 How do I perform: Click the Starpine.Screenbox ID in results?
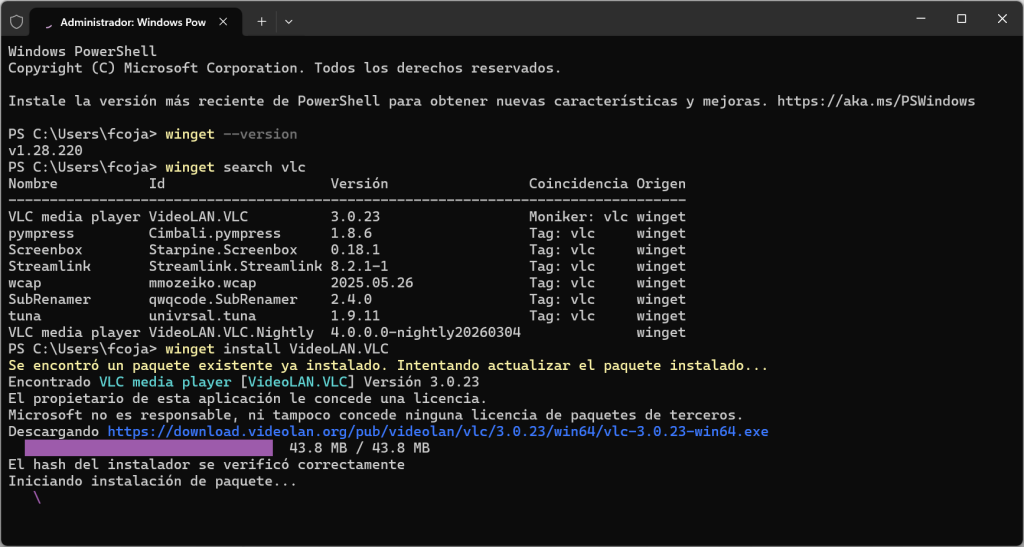223,250
